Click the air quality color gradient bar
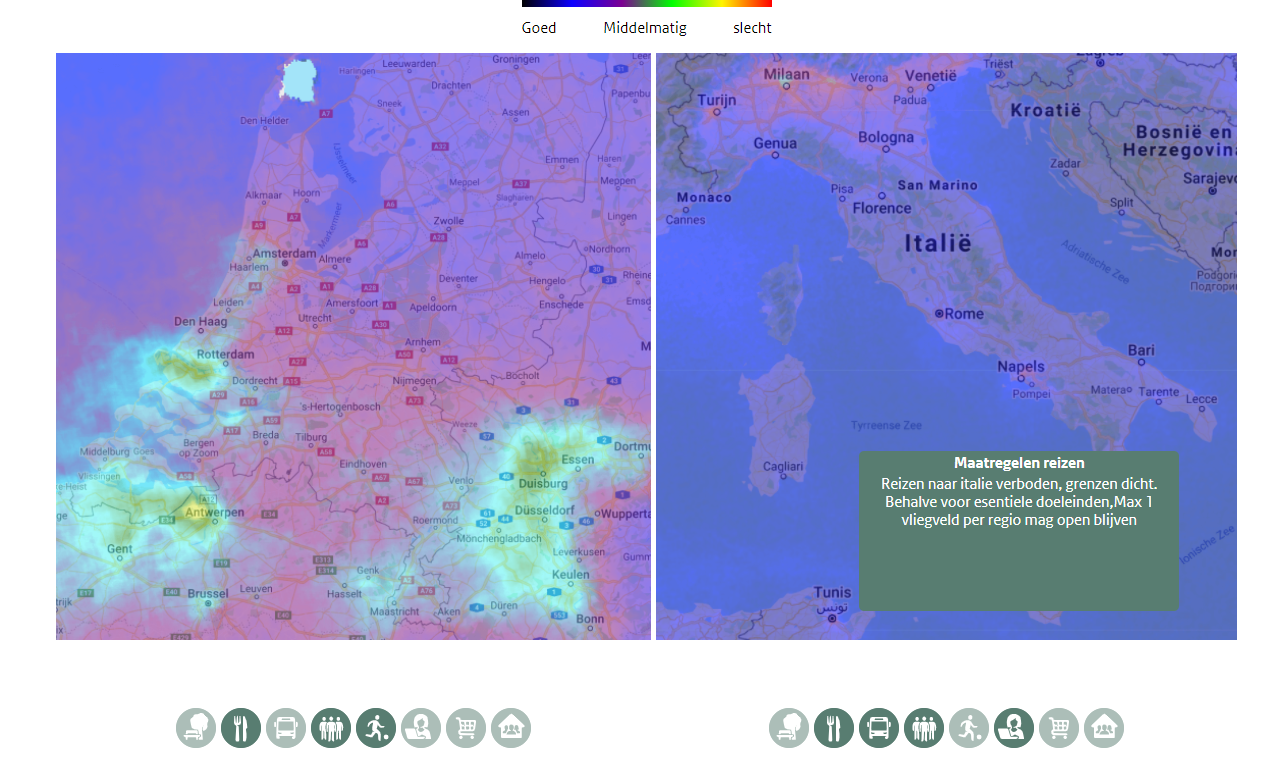 tap(647, 3)
